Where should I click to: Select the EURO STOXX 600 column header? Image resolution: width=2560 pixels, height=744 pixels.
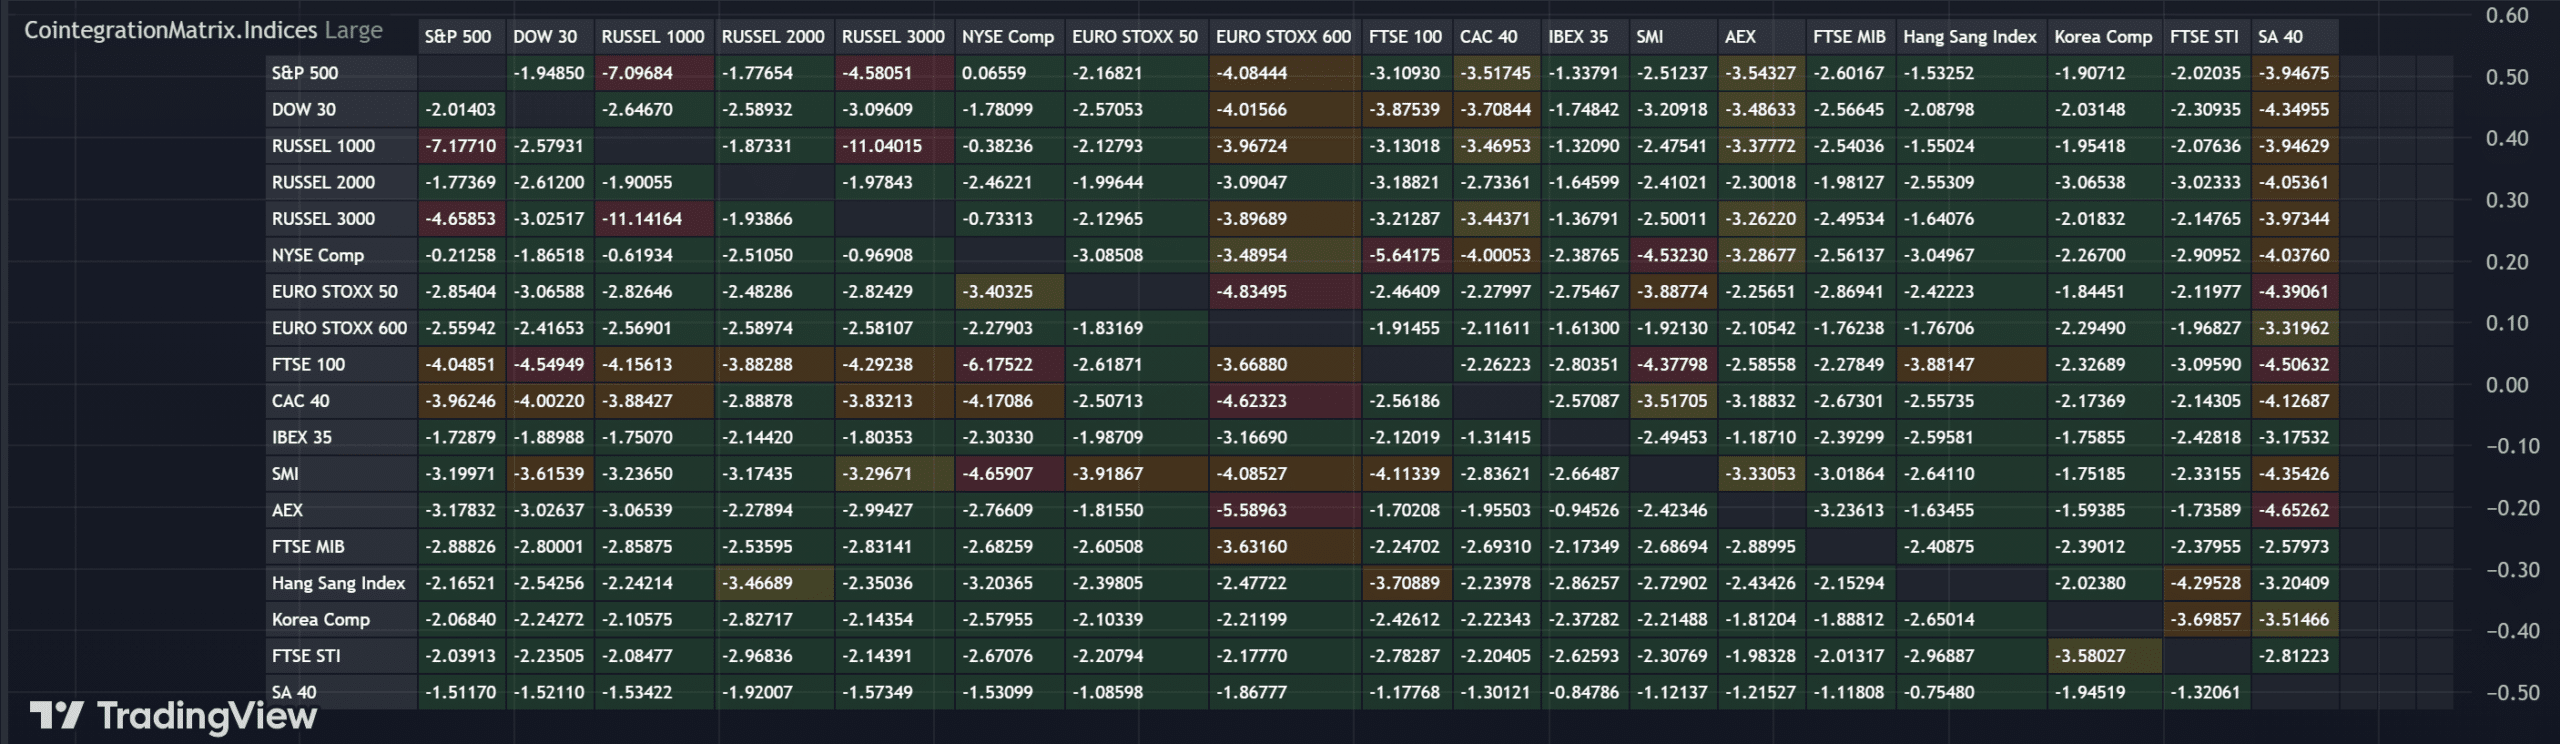1283,37
